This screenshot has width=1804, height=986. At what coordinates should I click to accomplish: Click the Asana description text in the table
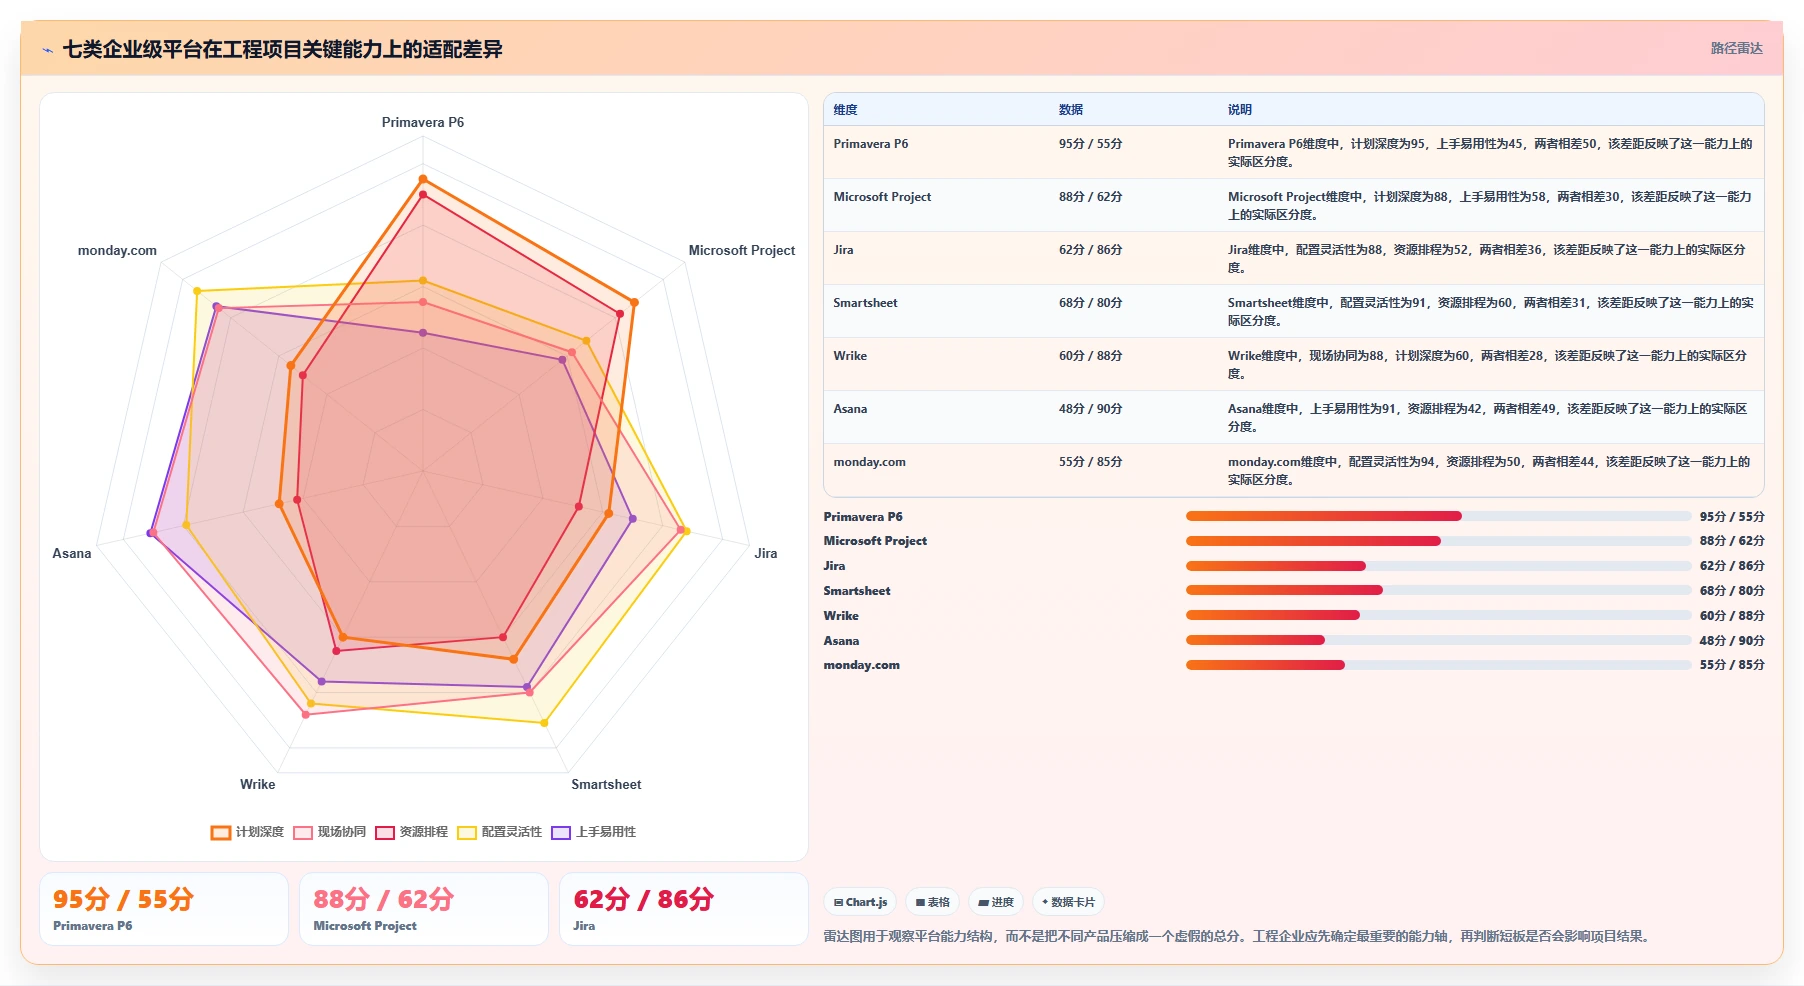(1489, 418)
